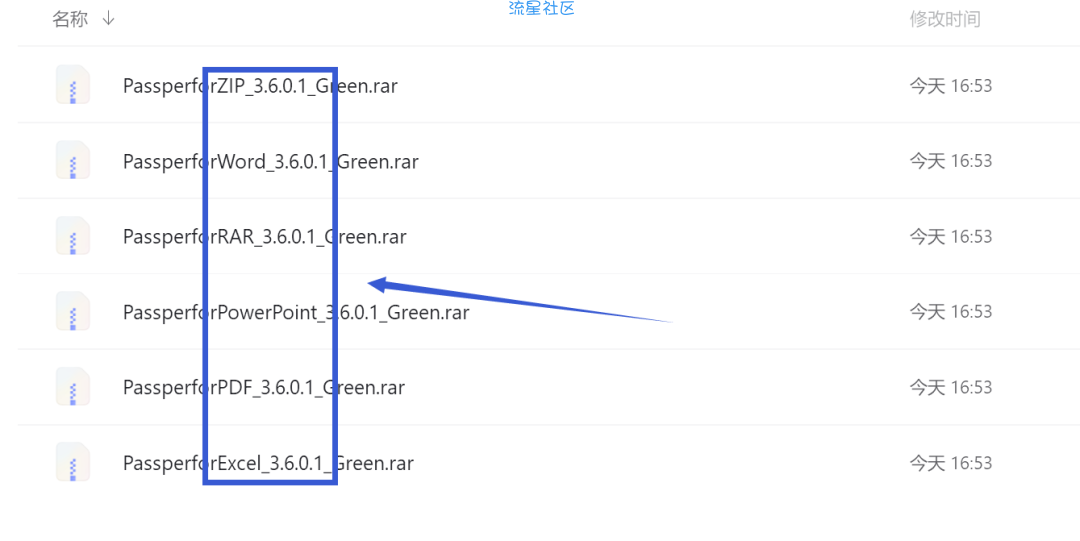
Task: Sort files by 名称 column header
Action: pos(70,19)
